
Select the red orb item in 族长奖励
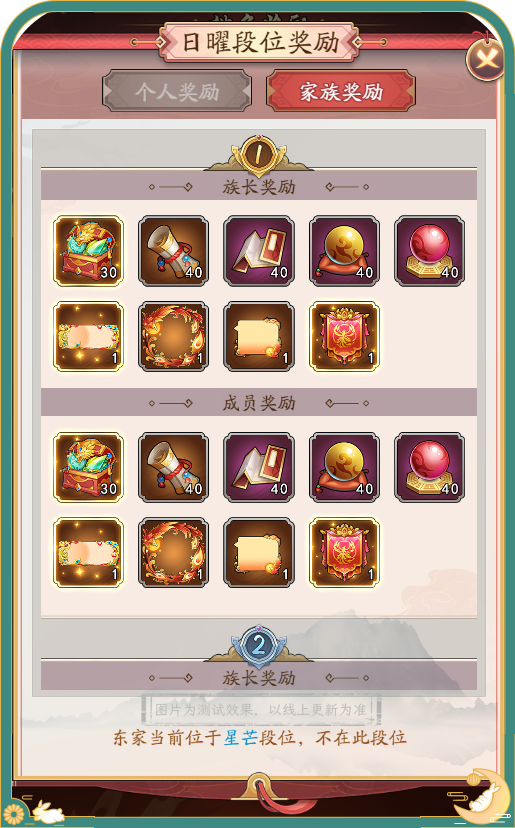(x=430, y=251)
